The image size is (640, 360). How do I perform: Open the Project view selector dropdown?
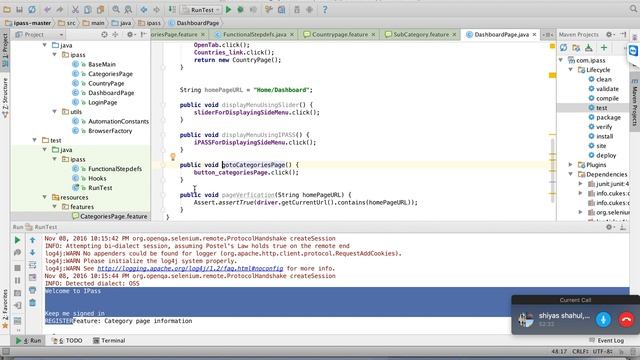40,35
